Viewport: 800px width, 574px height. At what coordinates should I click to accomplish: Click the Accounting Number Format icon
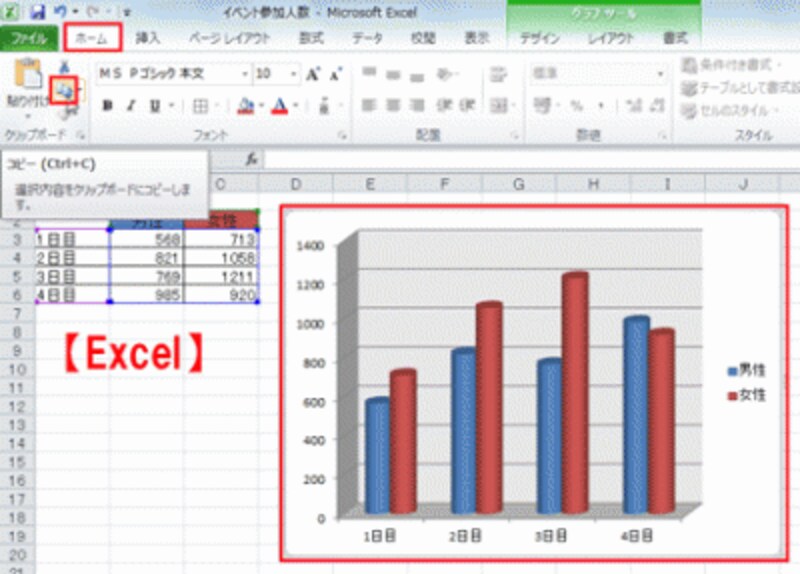tap(542, 106)
